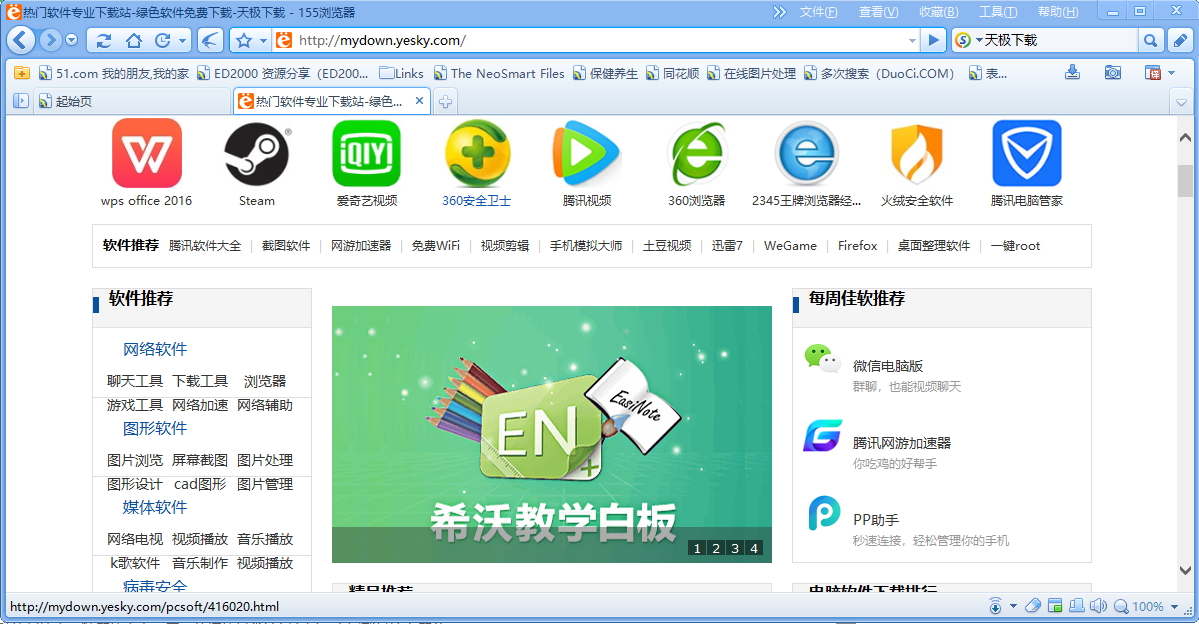1199x624 pixels.
Task: Click the search box containing 天极下载
Action: point(1059,41)
